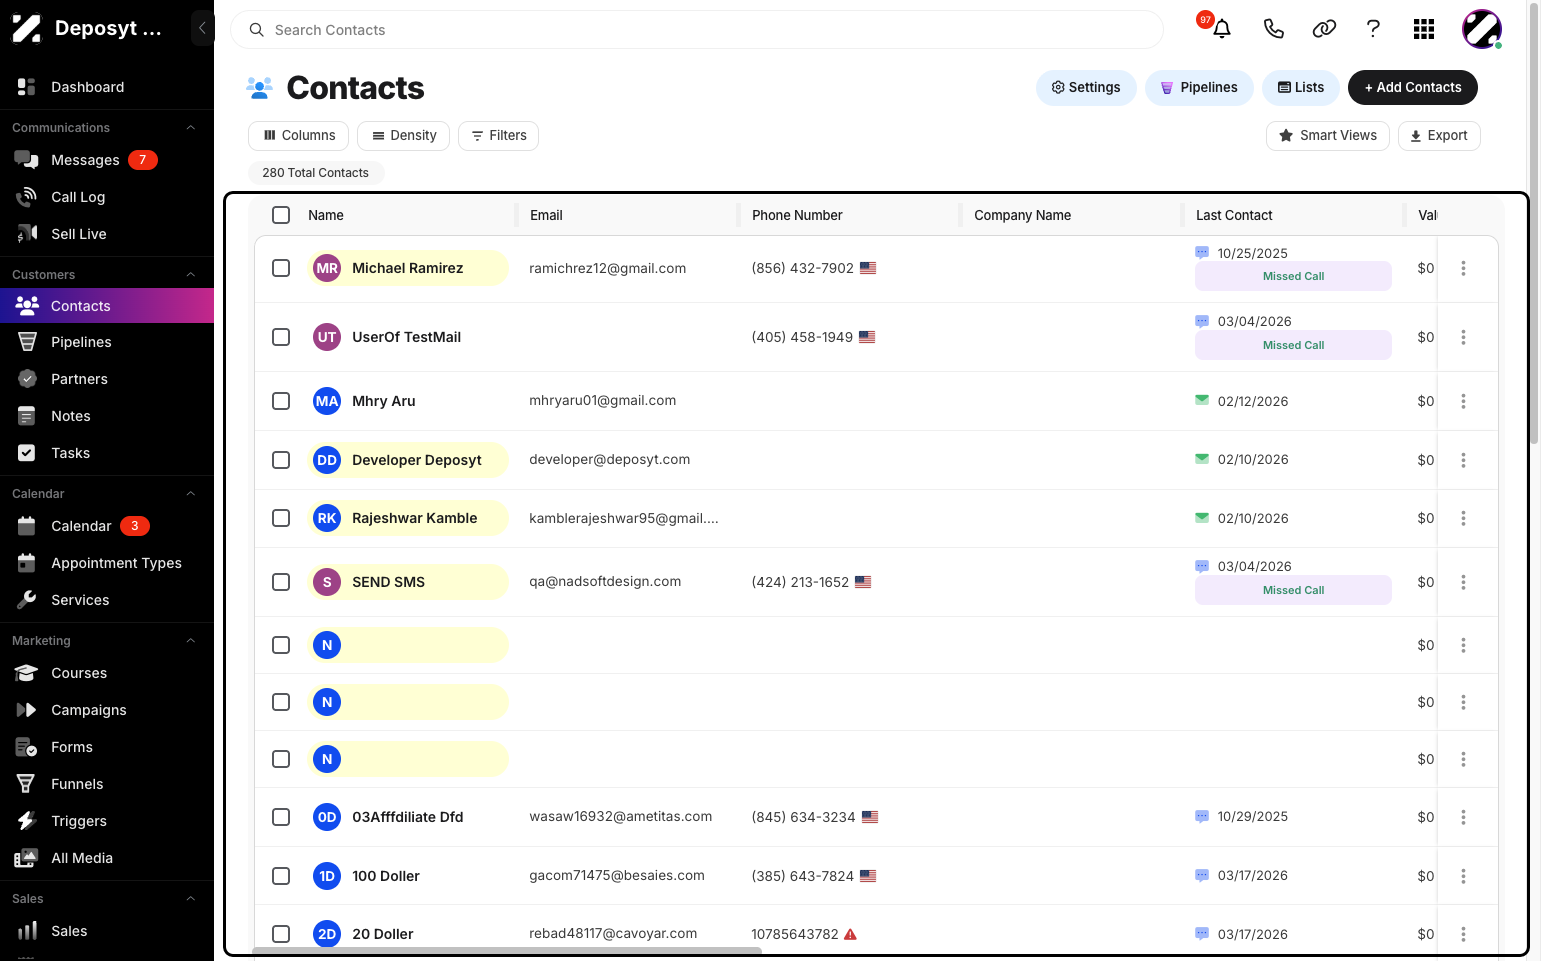Viewport: 1541px width, 961px height.
Task: Select the Michael Ramirez row checkbox
Action: coord(281,268)
